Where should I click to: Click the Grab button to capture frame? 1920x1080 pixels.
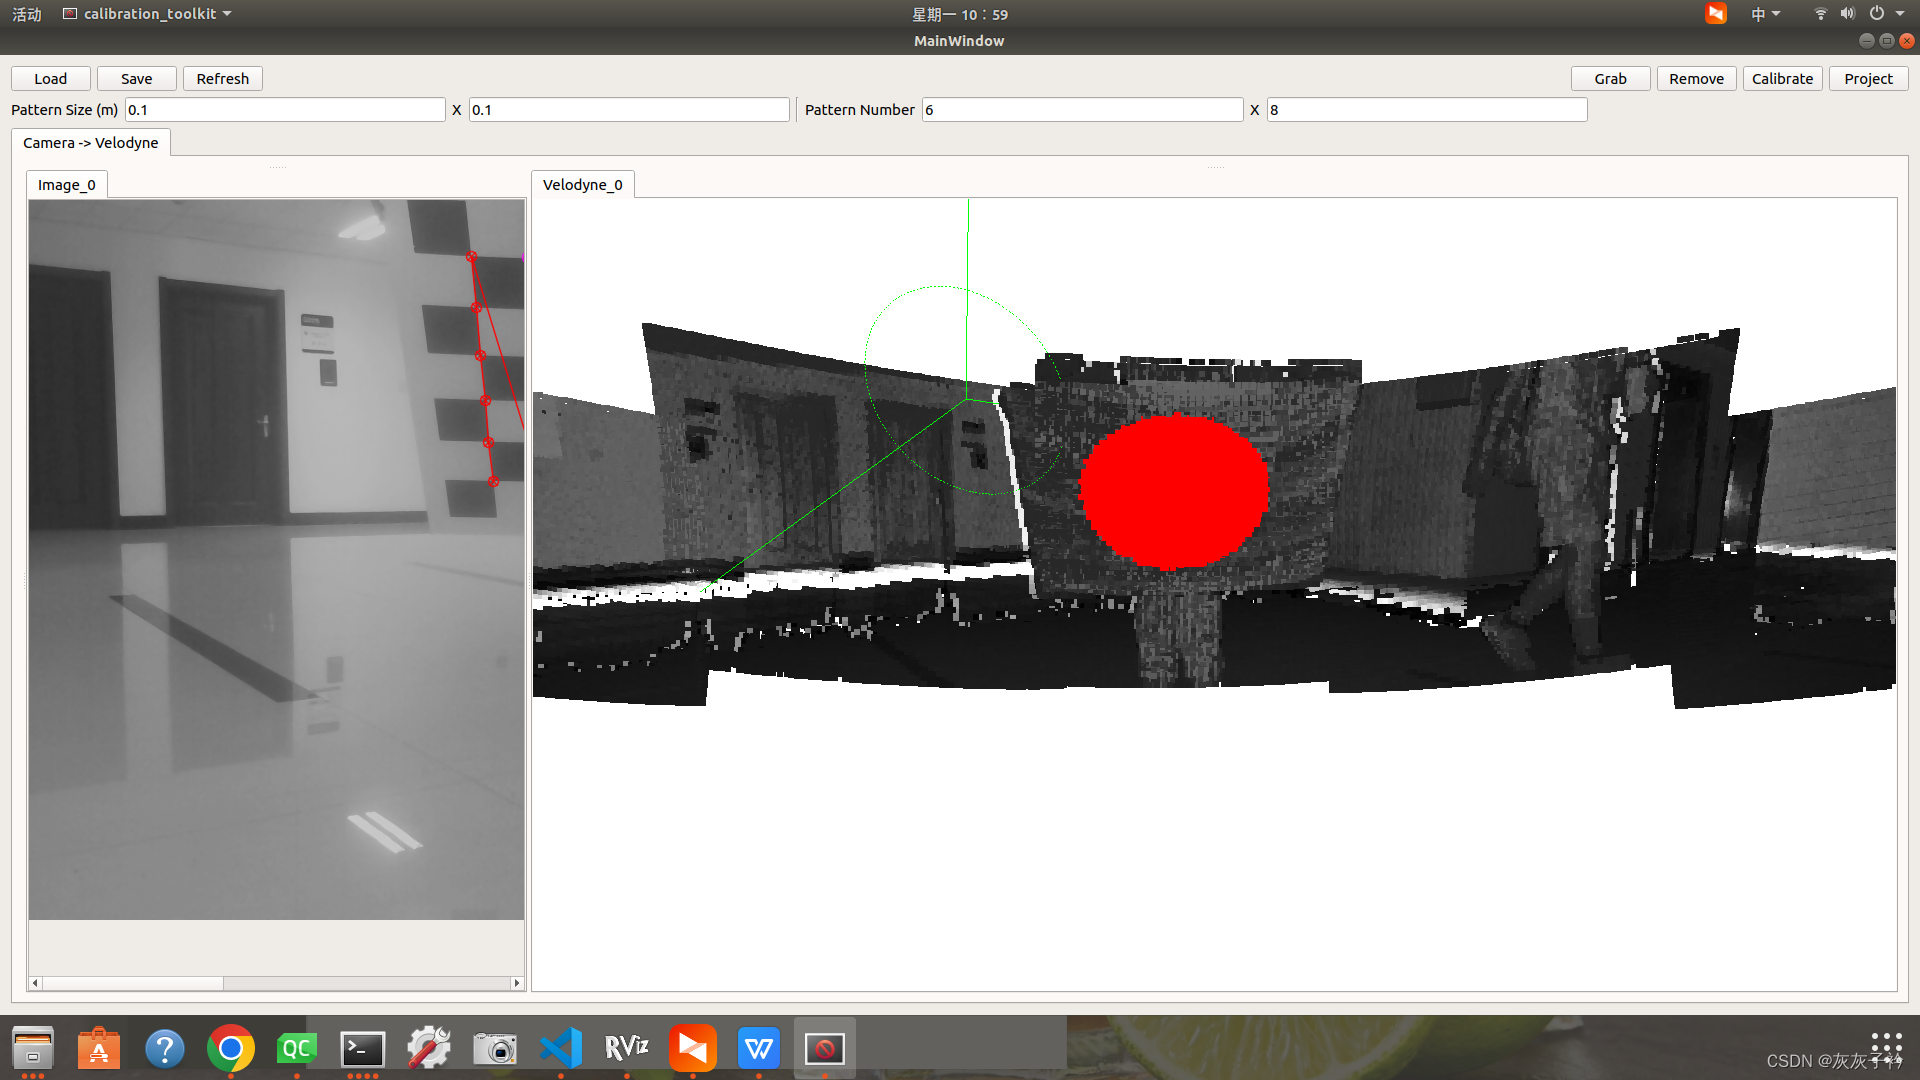1610,78
